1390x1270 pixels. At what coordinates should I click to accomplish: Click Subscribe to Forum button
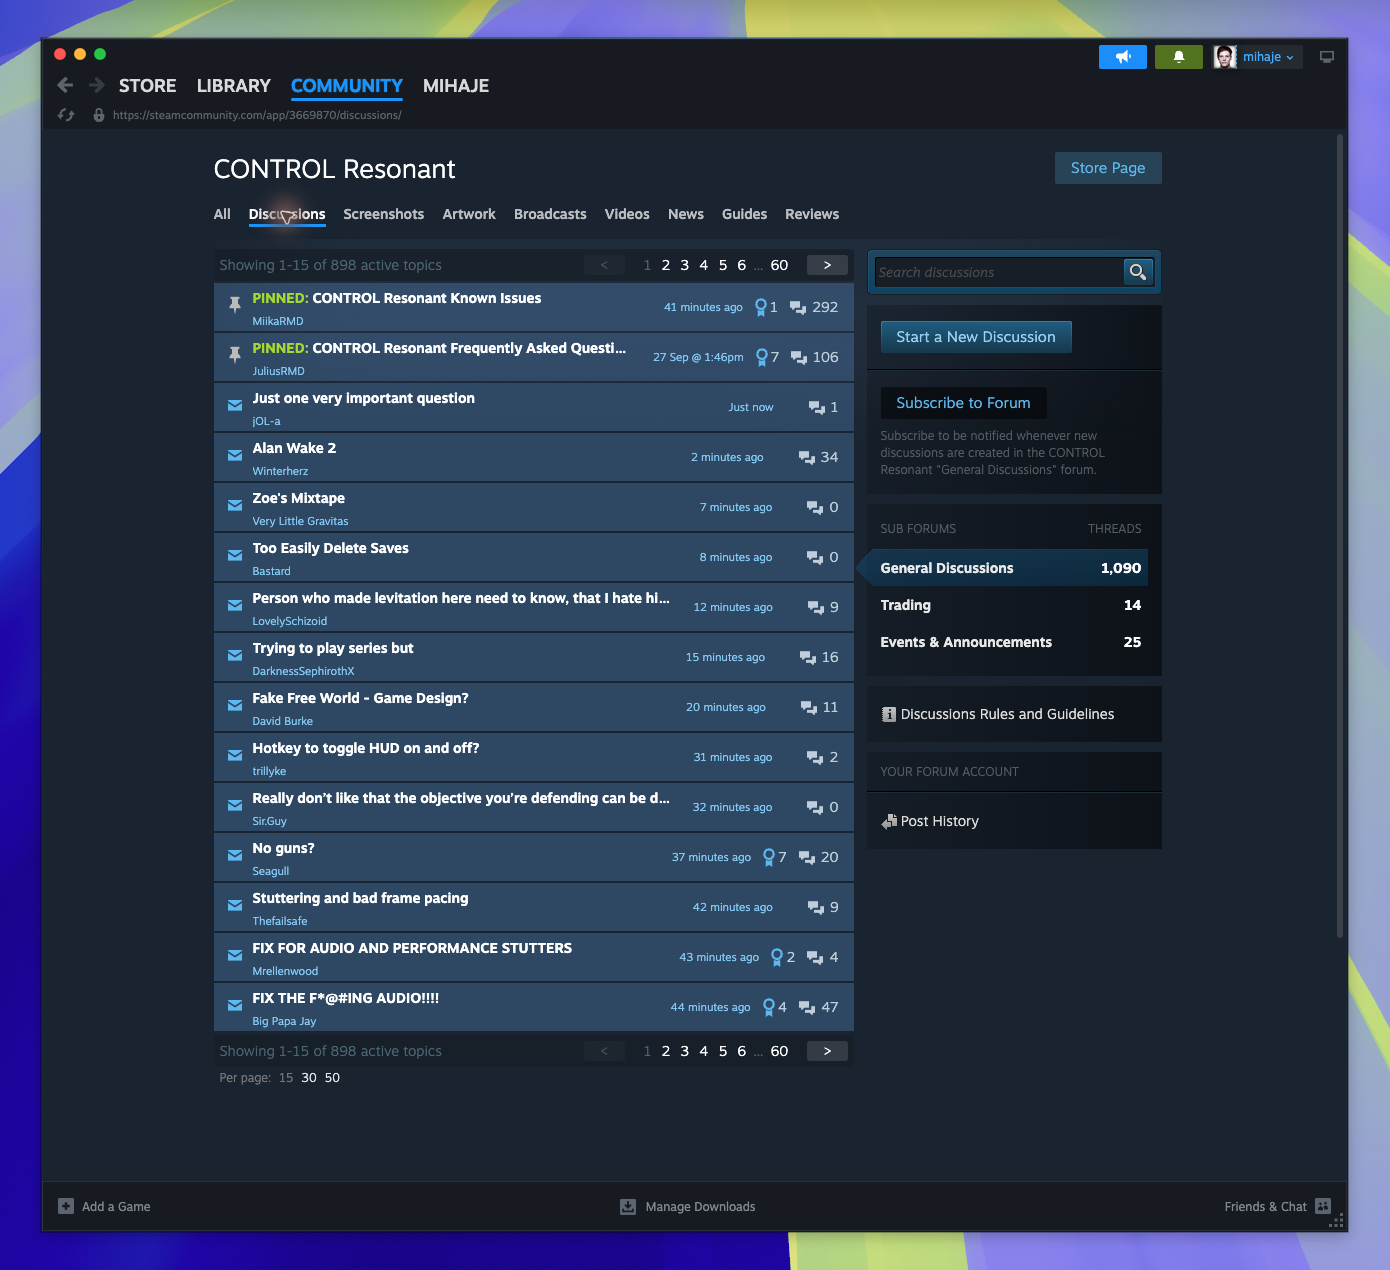coord(963,403)
